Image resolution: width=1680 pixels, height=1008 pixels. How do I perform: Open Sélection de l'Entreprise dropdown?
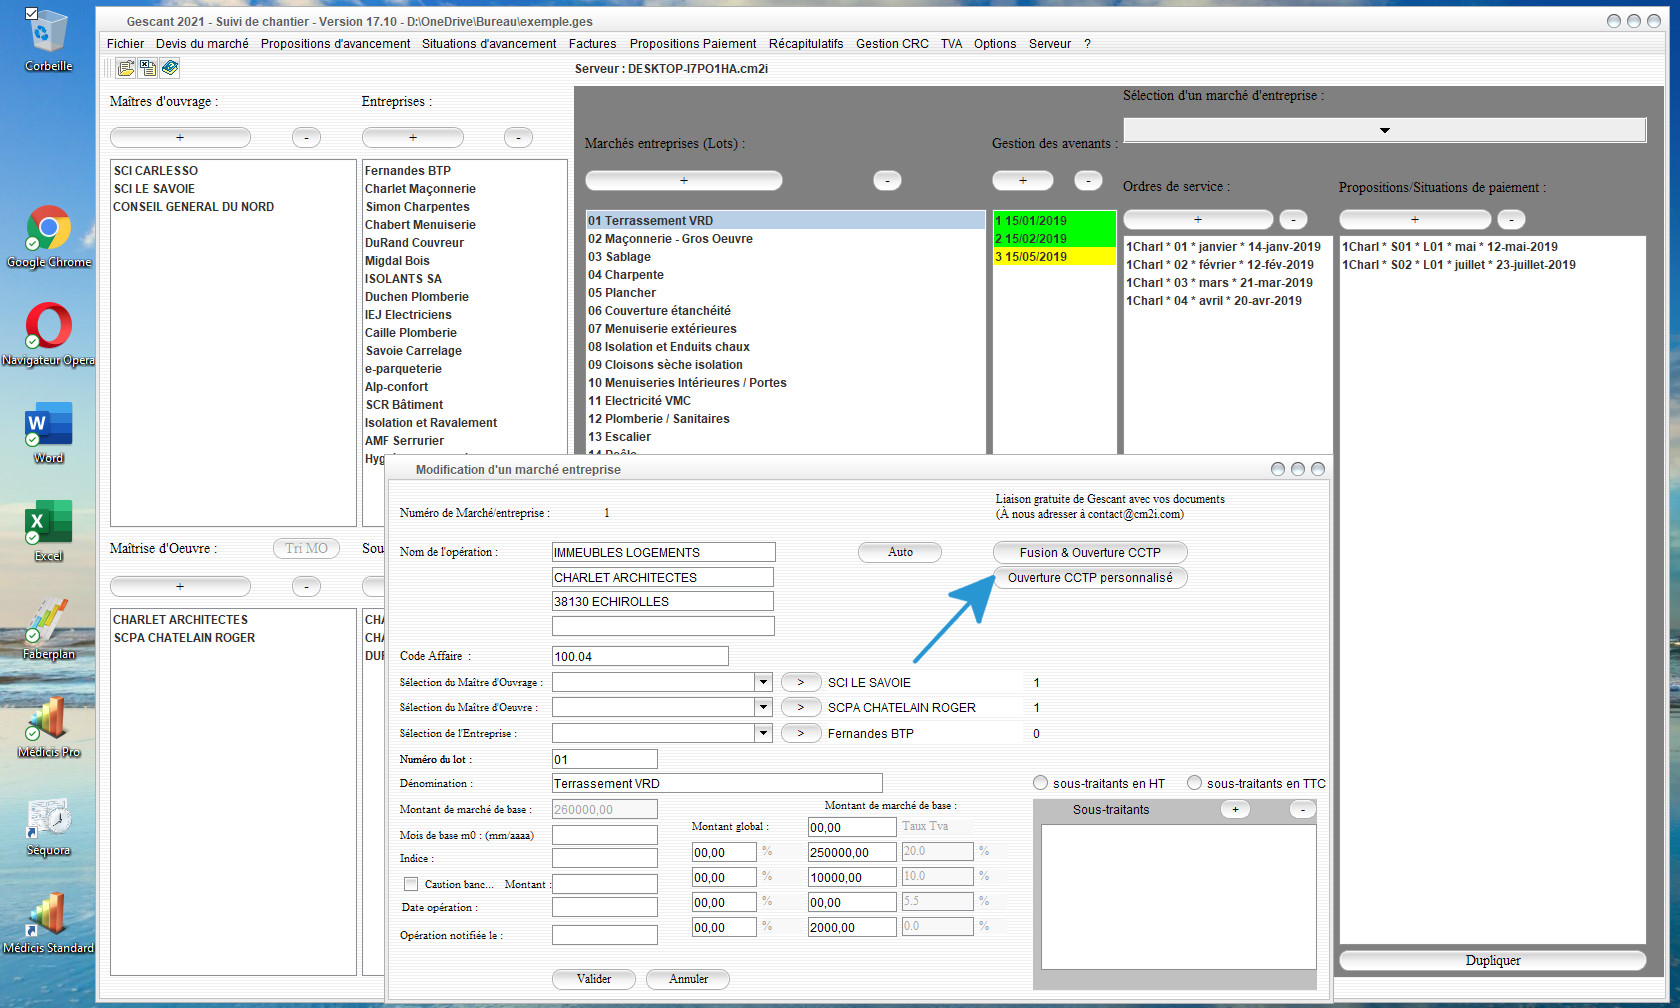[763, 733]
